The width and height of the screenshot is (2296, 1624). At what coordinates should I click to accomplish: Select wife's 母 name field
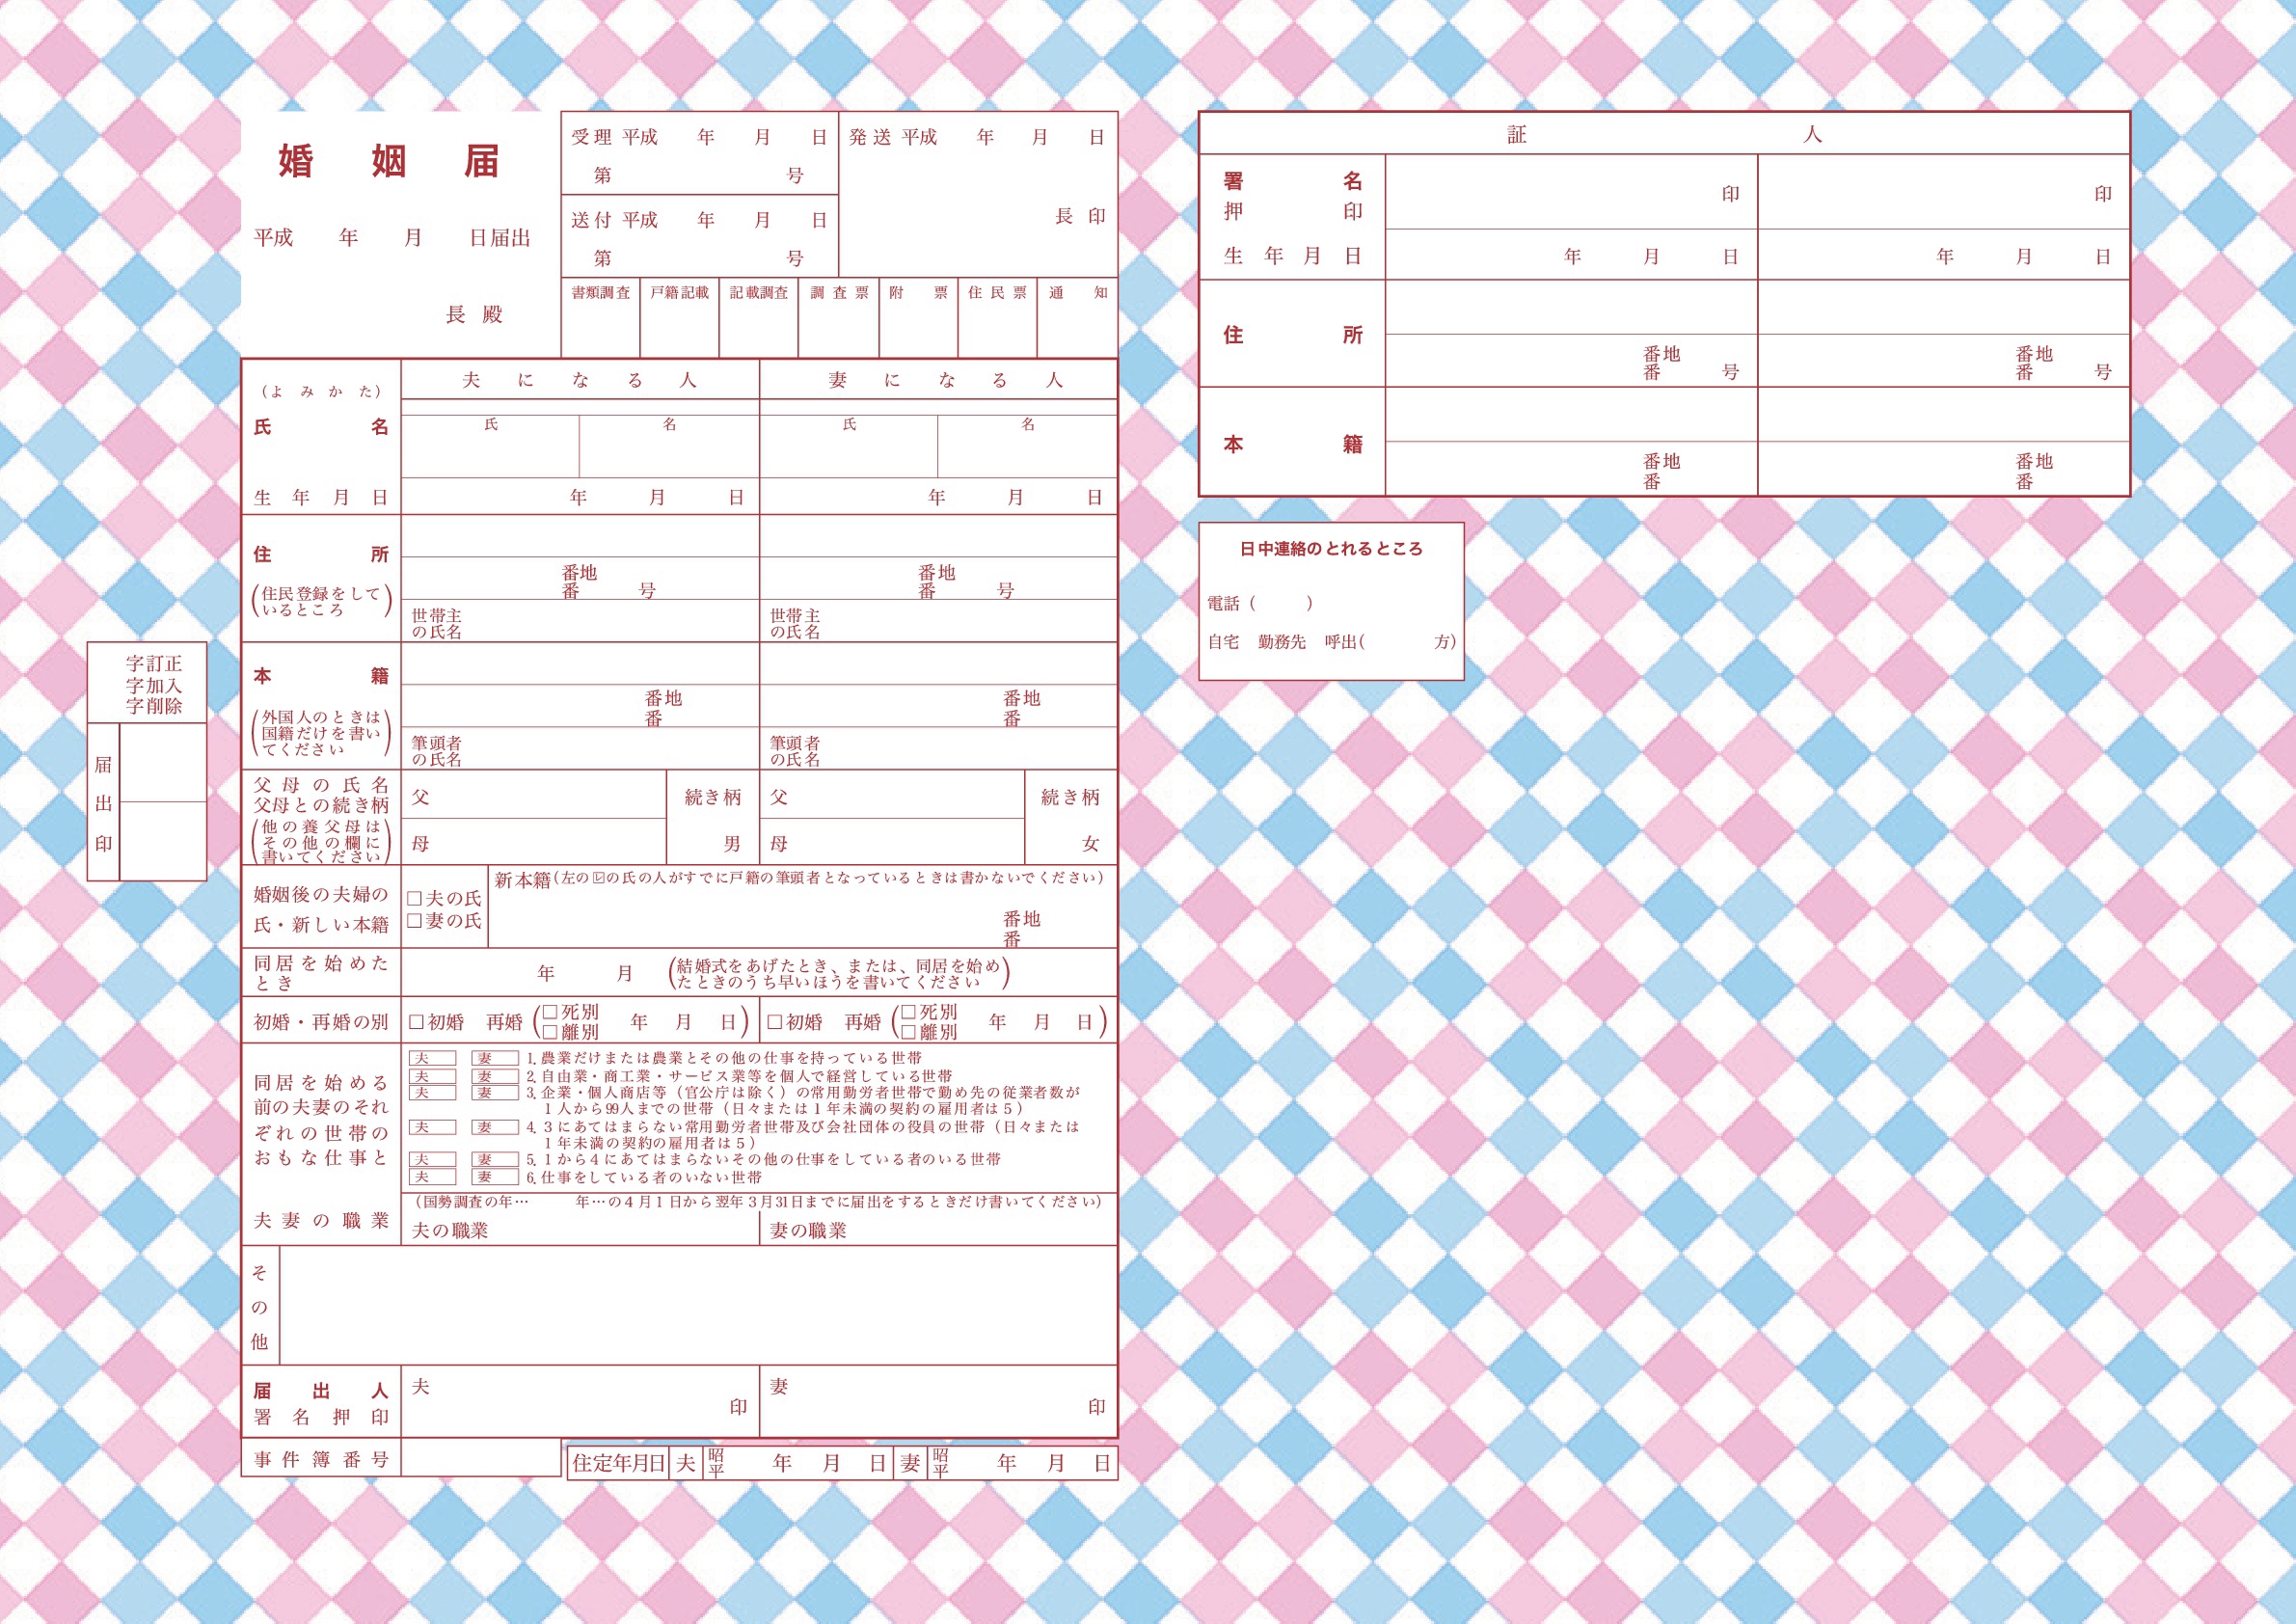click(x=892, y=842)
